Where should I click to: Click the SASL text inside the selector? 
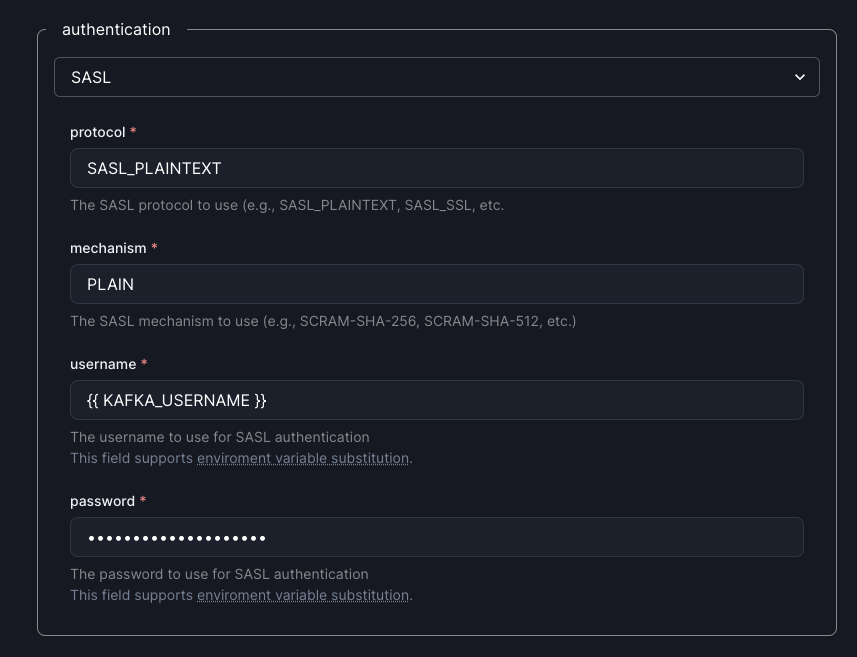click(91, 77)
